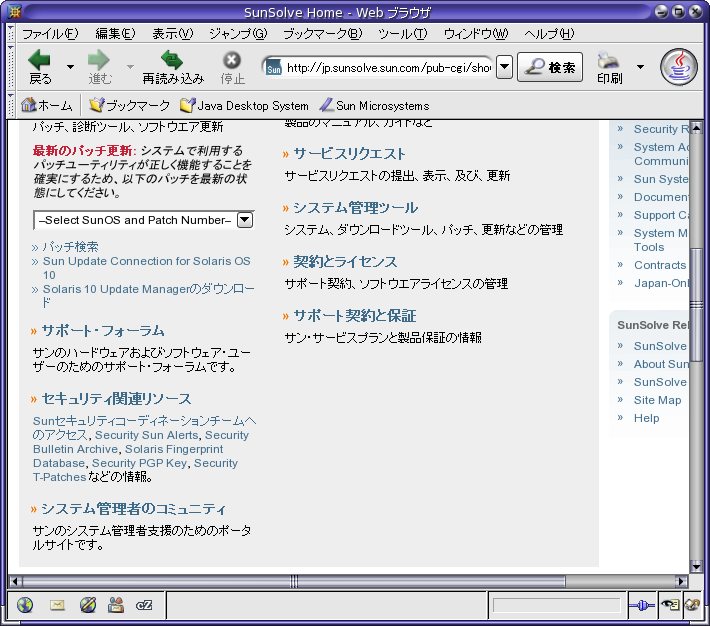
Task: Click the Print (印刷) icon
Action: tap(608, 60)
